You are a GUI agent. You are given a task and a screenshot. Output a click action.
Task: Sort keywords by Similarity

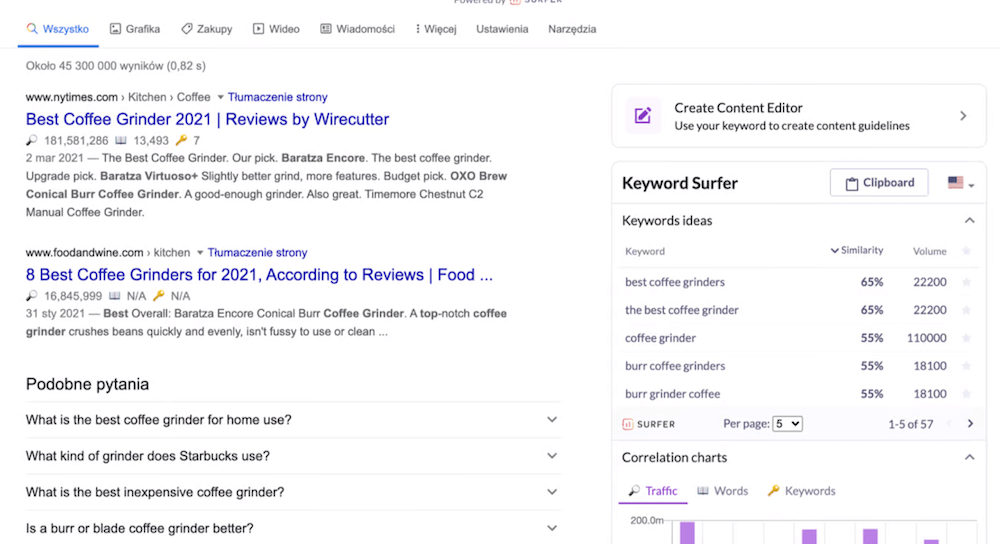coord(857,251)
